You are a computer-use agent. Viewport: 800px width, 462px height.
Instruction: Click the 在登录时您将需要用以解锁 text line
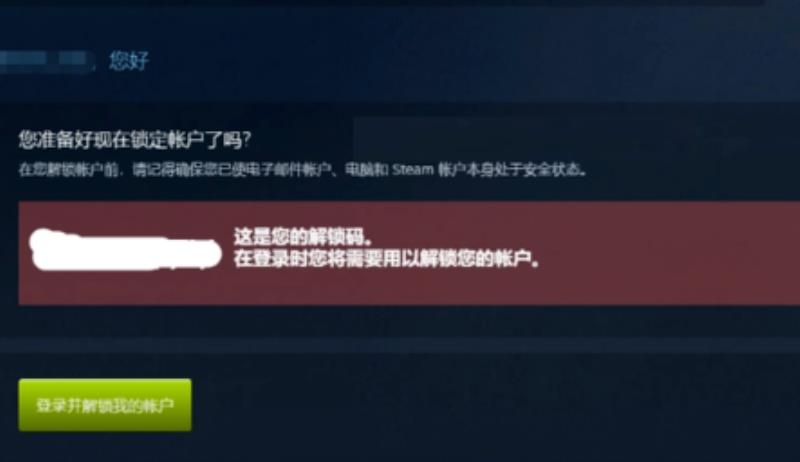[387, 259]
